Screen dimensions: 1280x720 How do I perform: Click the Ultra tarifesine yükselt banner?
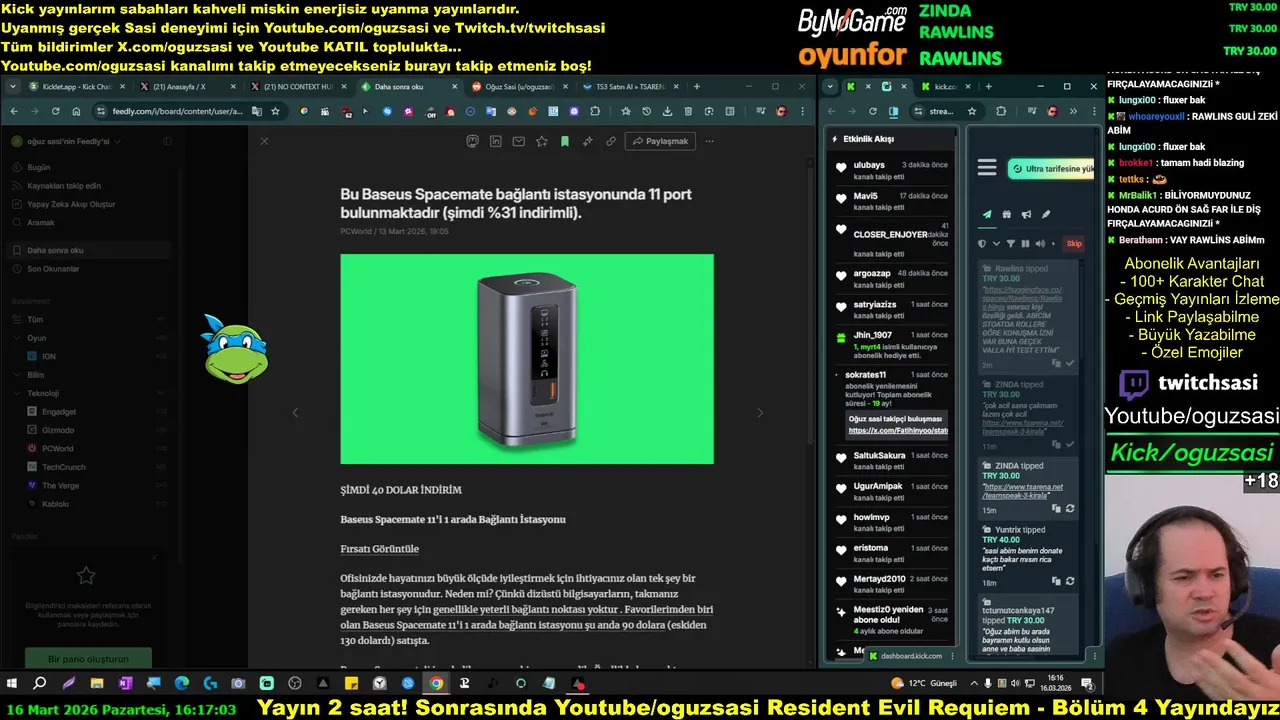pyautogui.click(x=1051, y=169)
